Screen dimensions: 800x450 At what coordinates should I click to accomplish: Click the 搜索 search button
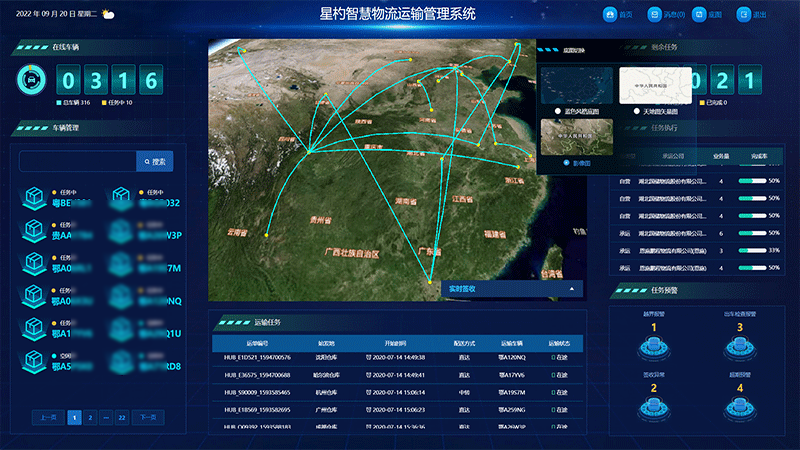(x=155, y=161)
